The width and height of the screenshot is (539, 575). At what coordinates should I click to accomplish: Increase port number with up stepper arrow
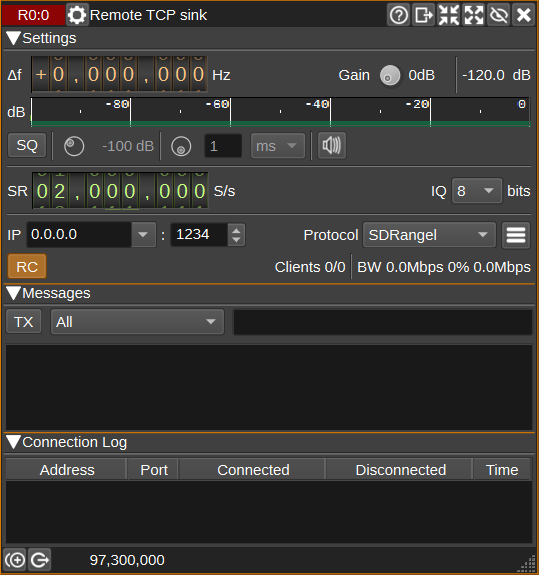point(236,230)
